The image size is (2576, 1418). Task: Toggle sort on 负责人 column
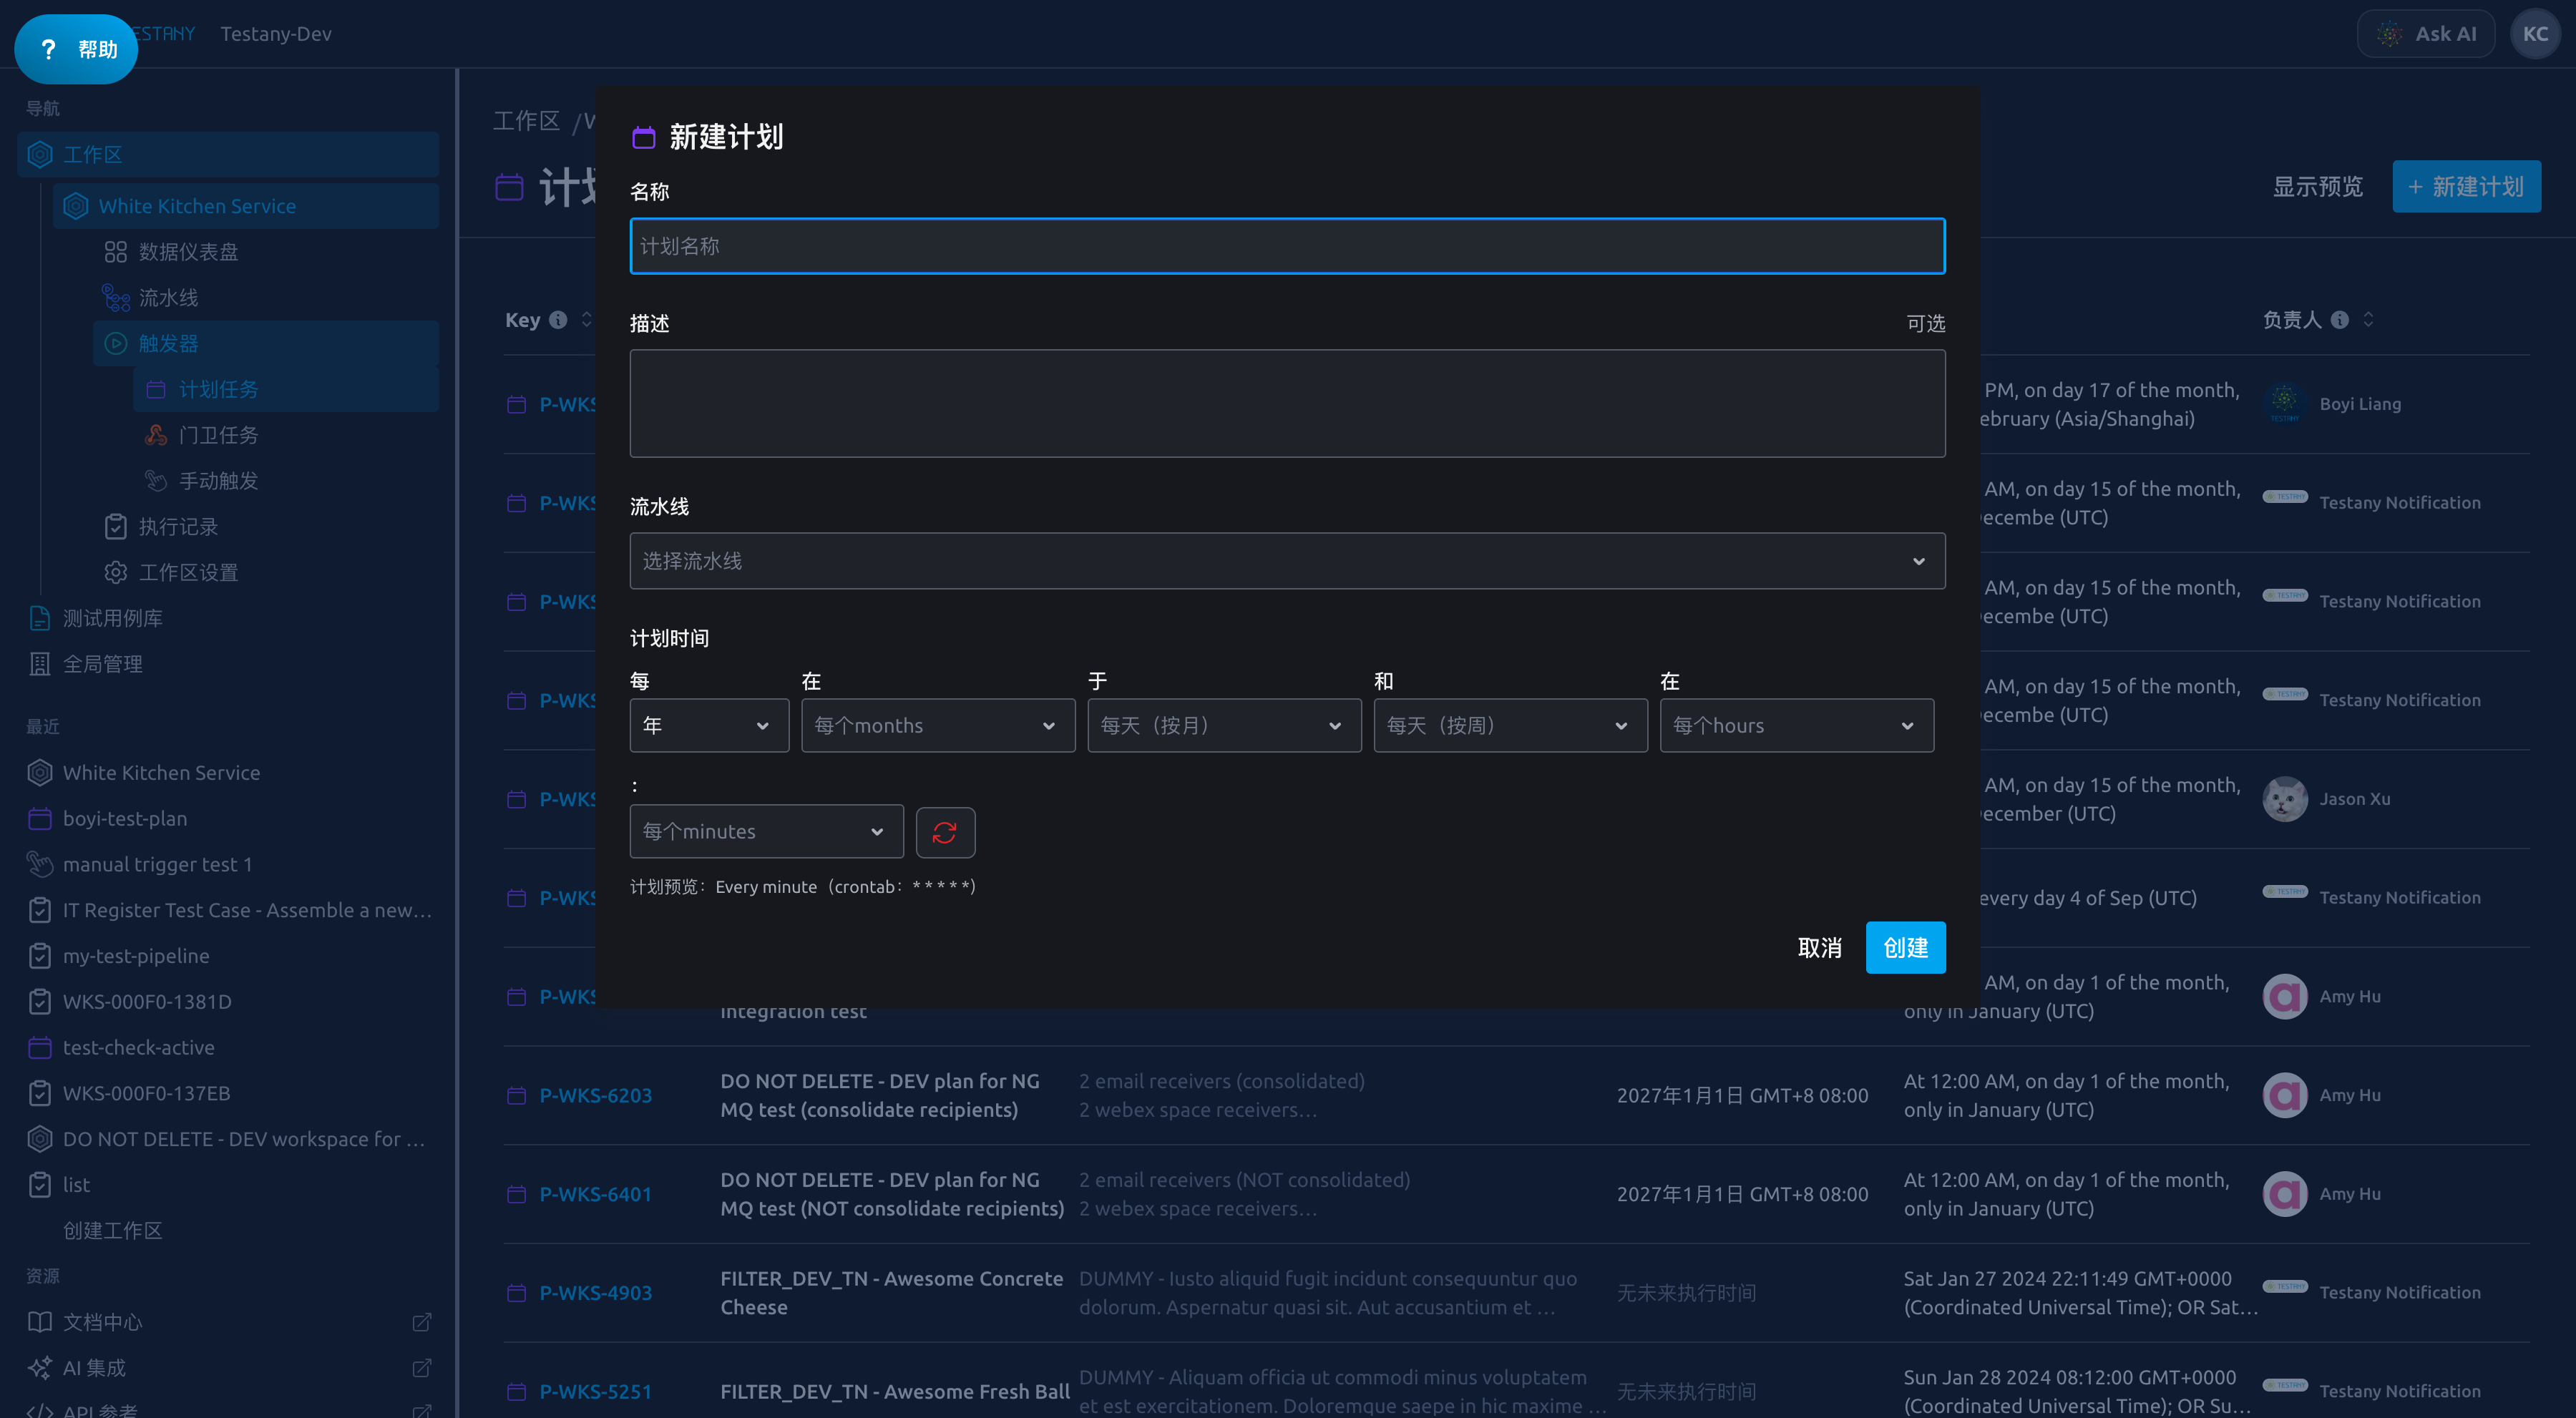(x=2368, y=320)
